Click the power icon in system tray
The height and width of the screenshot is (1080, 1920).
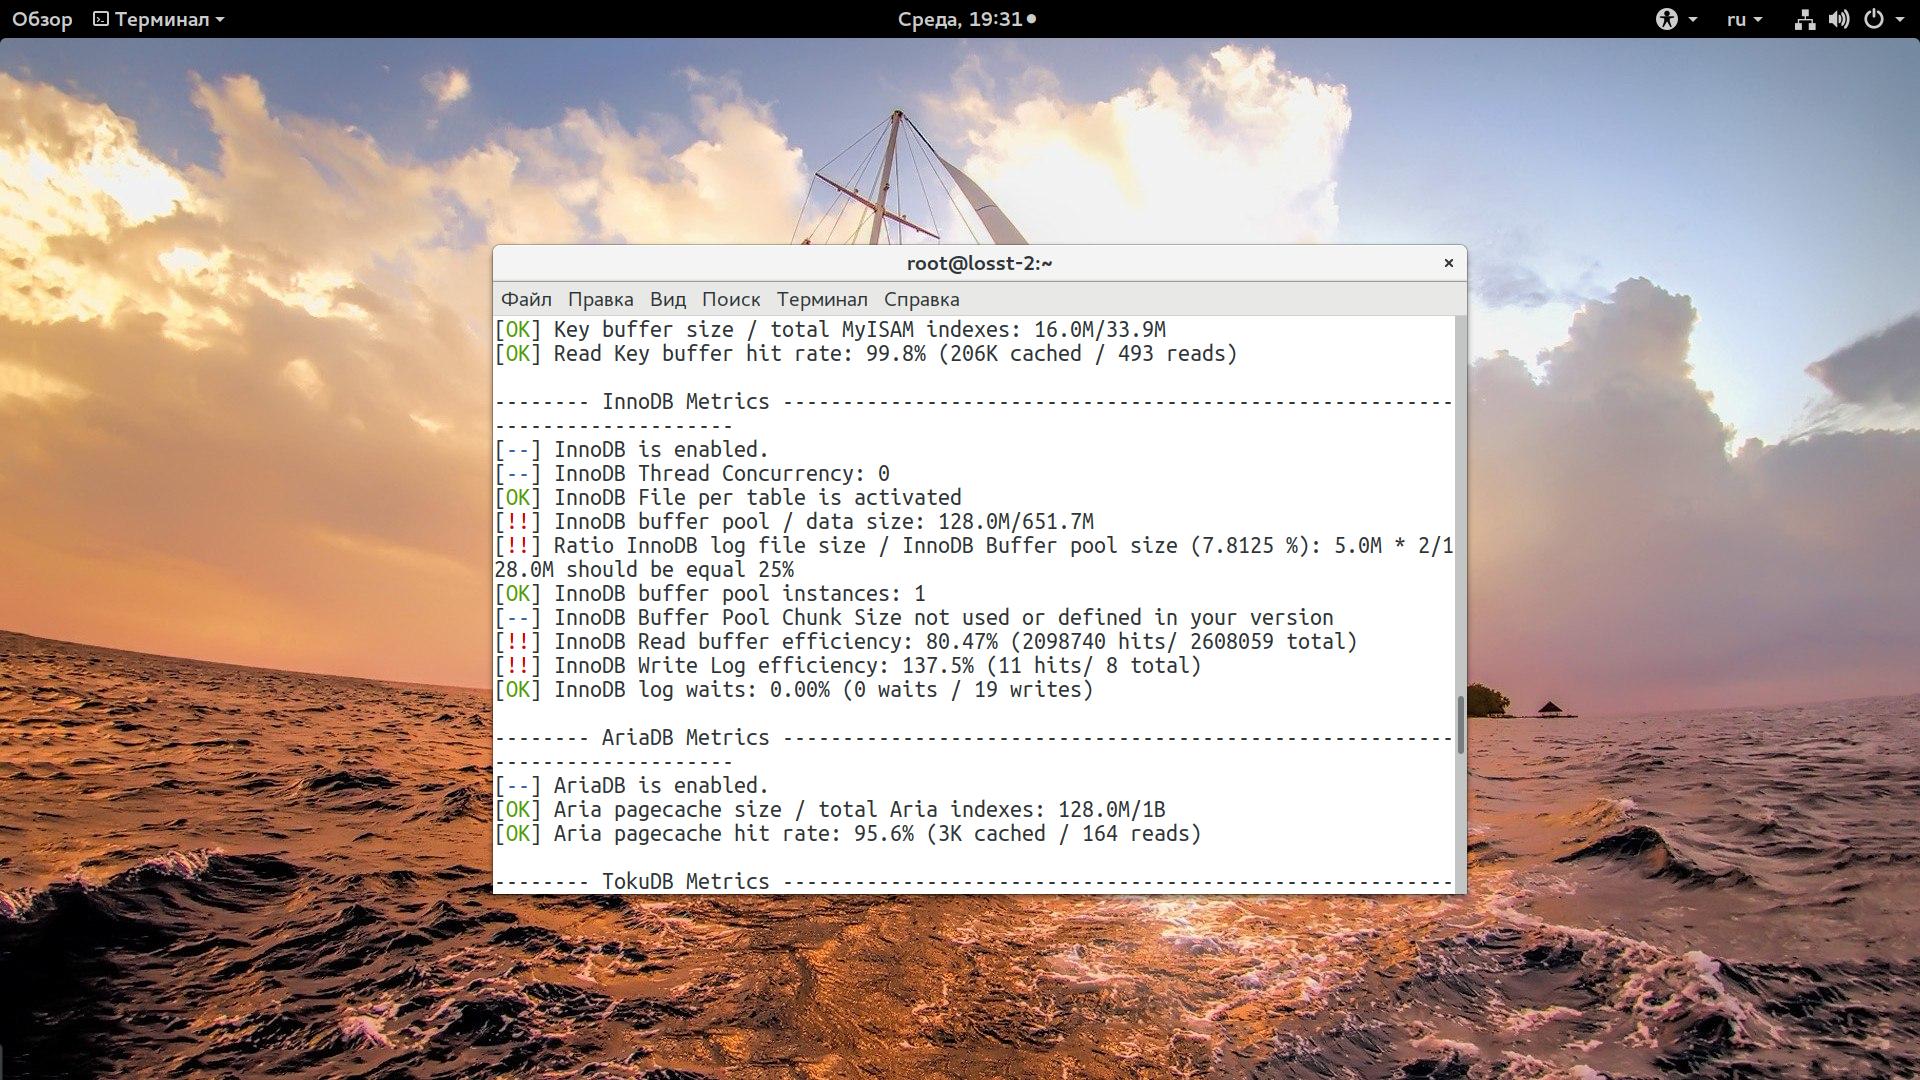(1874, 19)
